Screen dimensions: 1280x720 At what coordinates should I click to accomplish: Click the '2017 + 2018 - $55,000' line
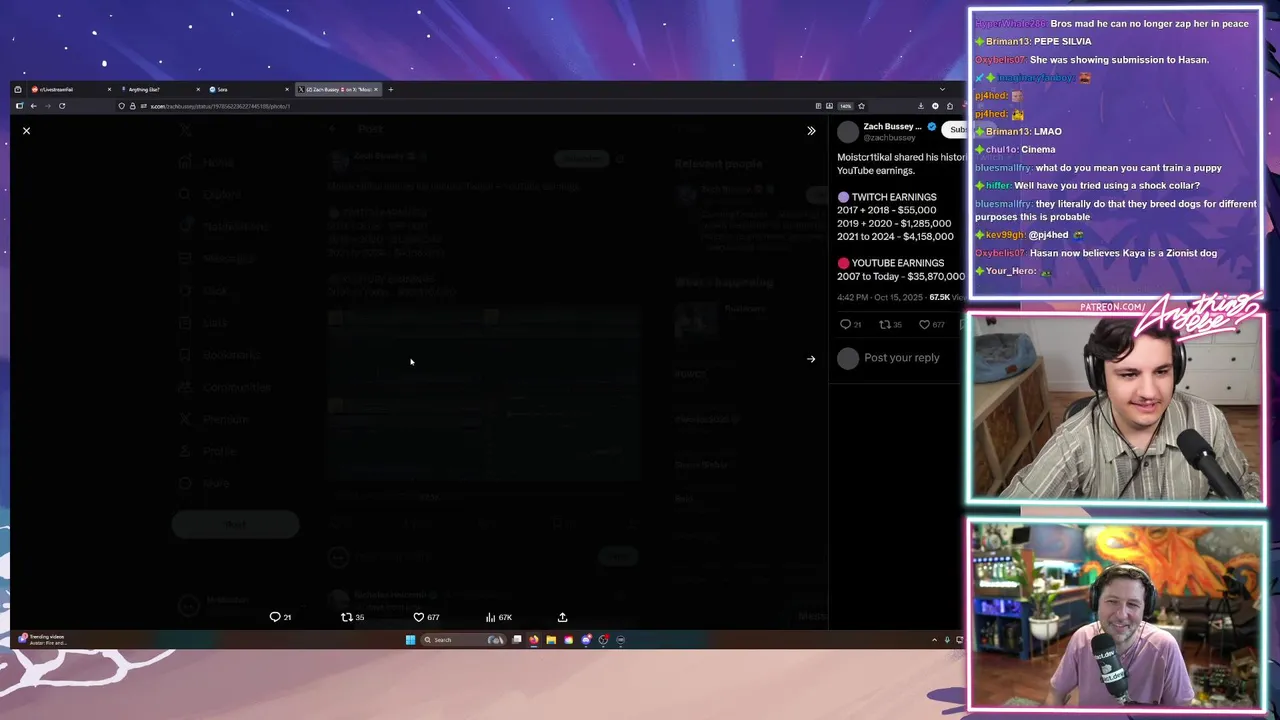click(887, 211)
